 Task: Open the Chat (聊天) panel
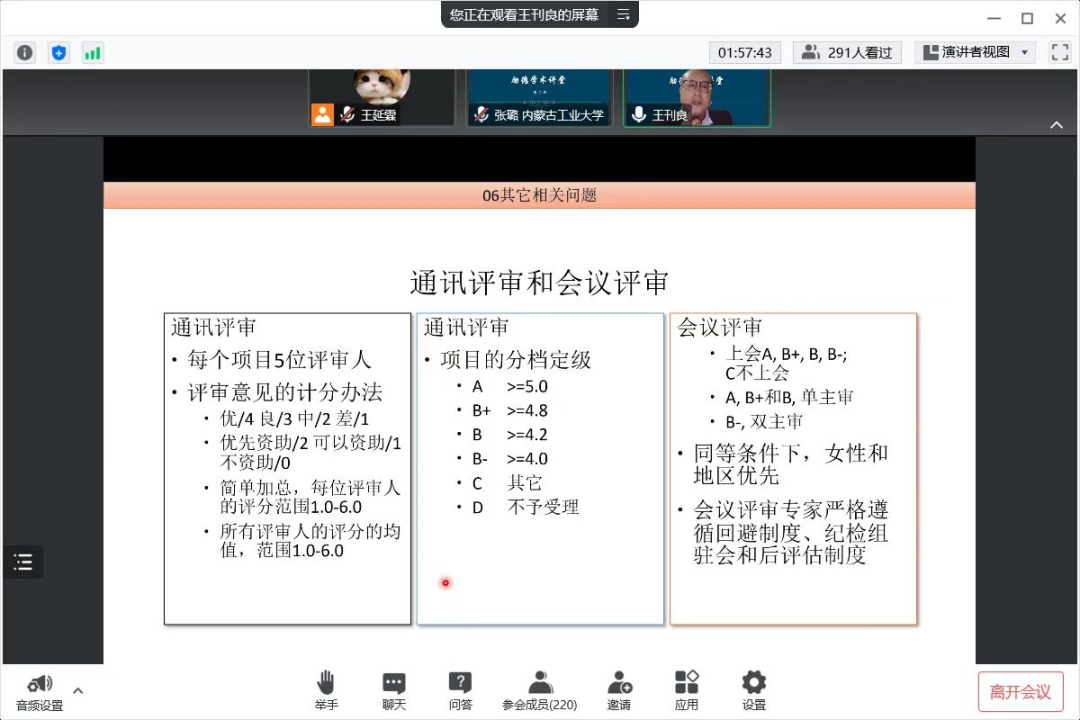point(394,690)
